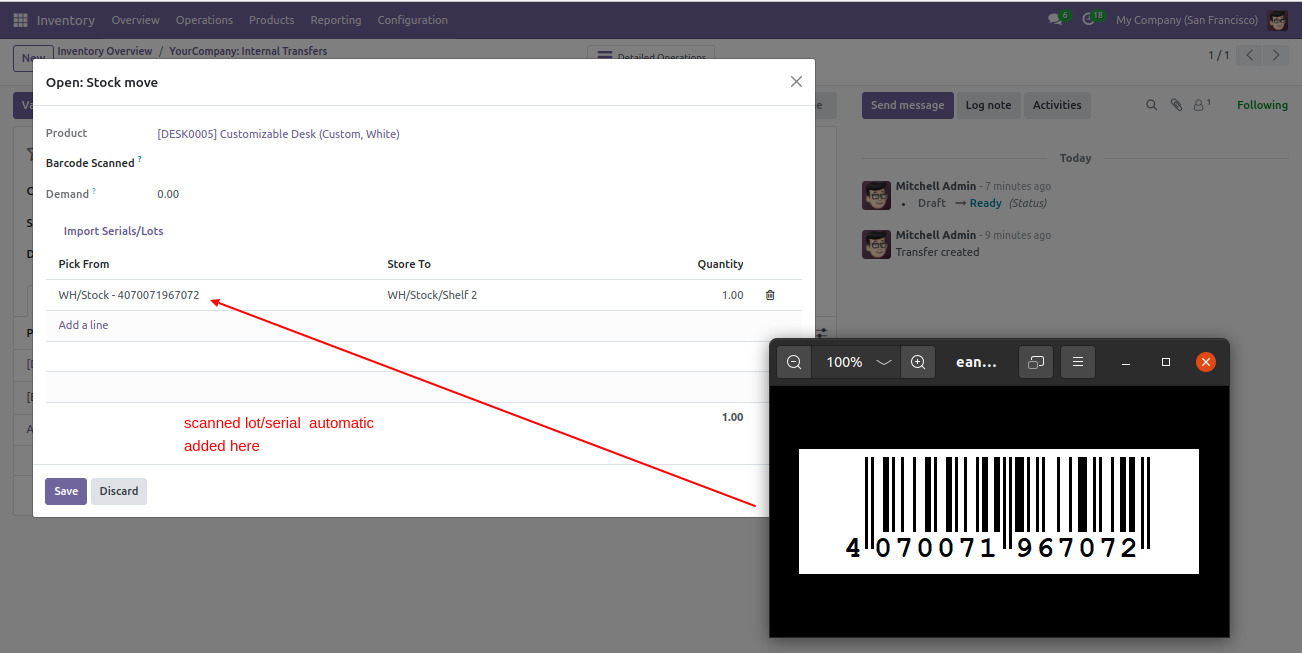Viewport: 1302px width, 653px height.
Task: Sort by Quantity column header
Action: pyautogui.click(x=720, y=264)
